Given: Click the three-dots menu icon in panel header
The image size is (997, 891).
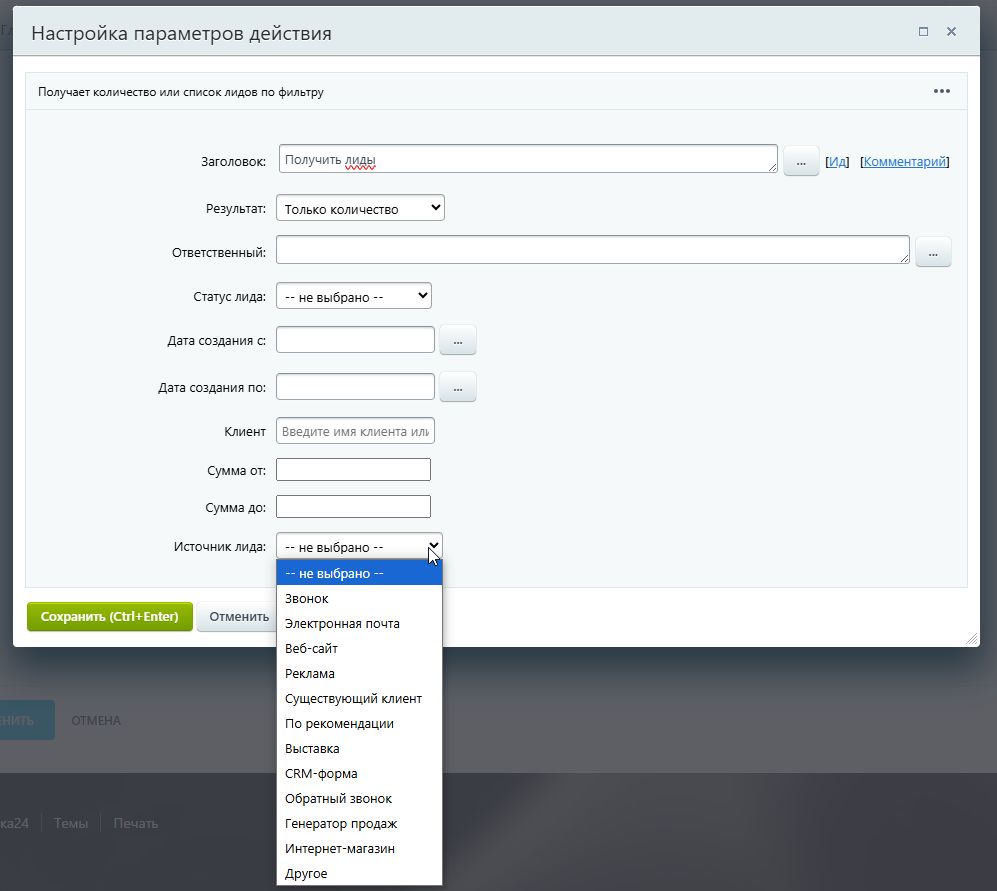Looking at the screenshot, I should pos(941,91).
